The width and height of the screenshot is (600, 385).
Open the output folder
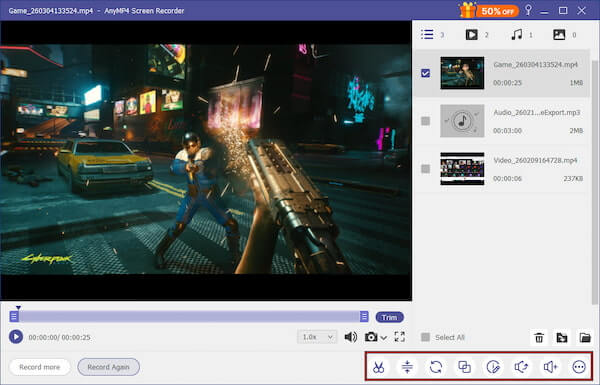point(585,338)
